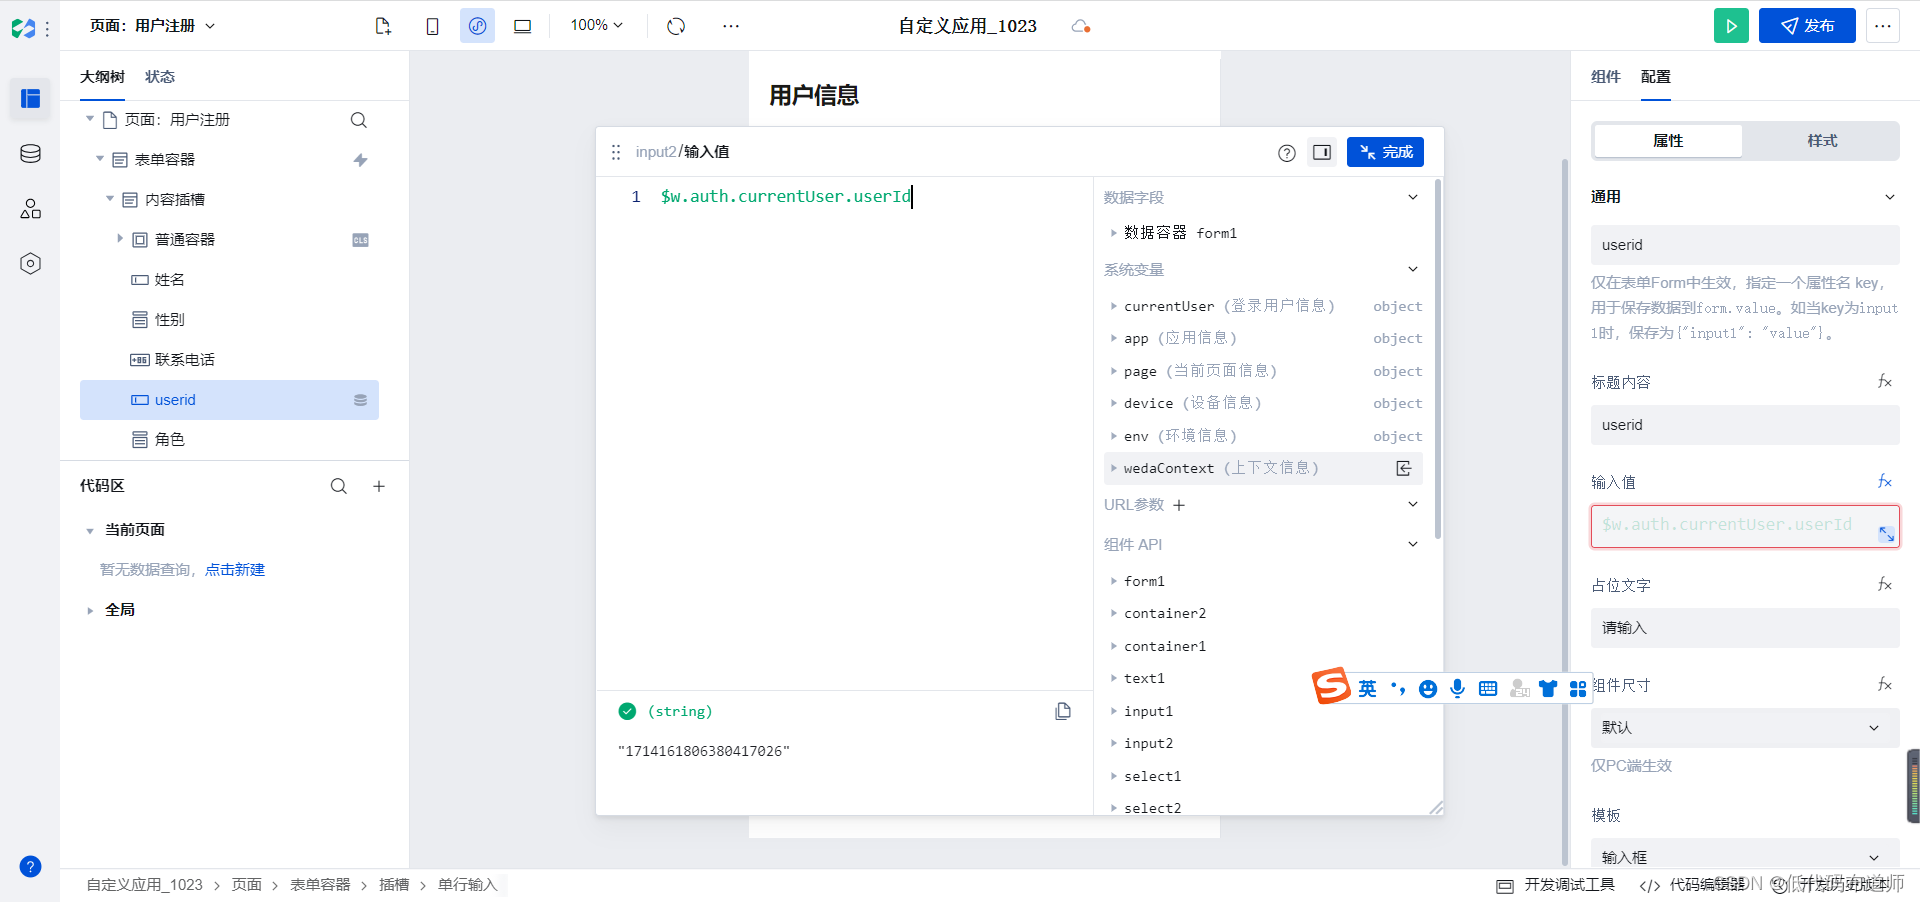Search the outline tree
Viewport: 1920px width, 902px height.
click(x=358, y=120)
